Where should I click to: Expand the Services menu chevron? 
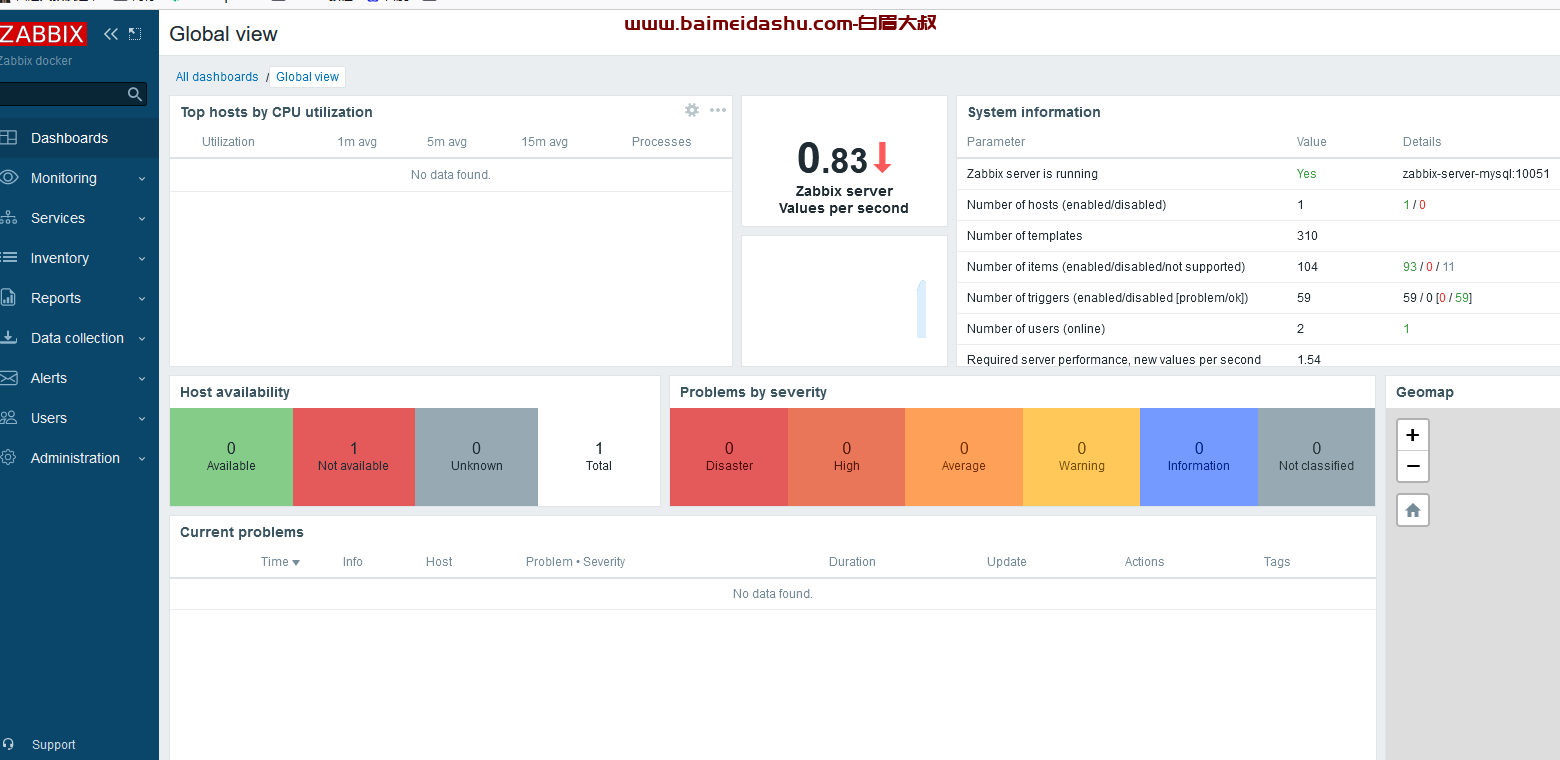click(x=142, y=219)
